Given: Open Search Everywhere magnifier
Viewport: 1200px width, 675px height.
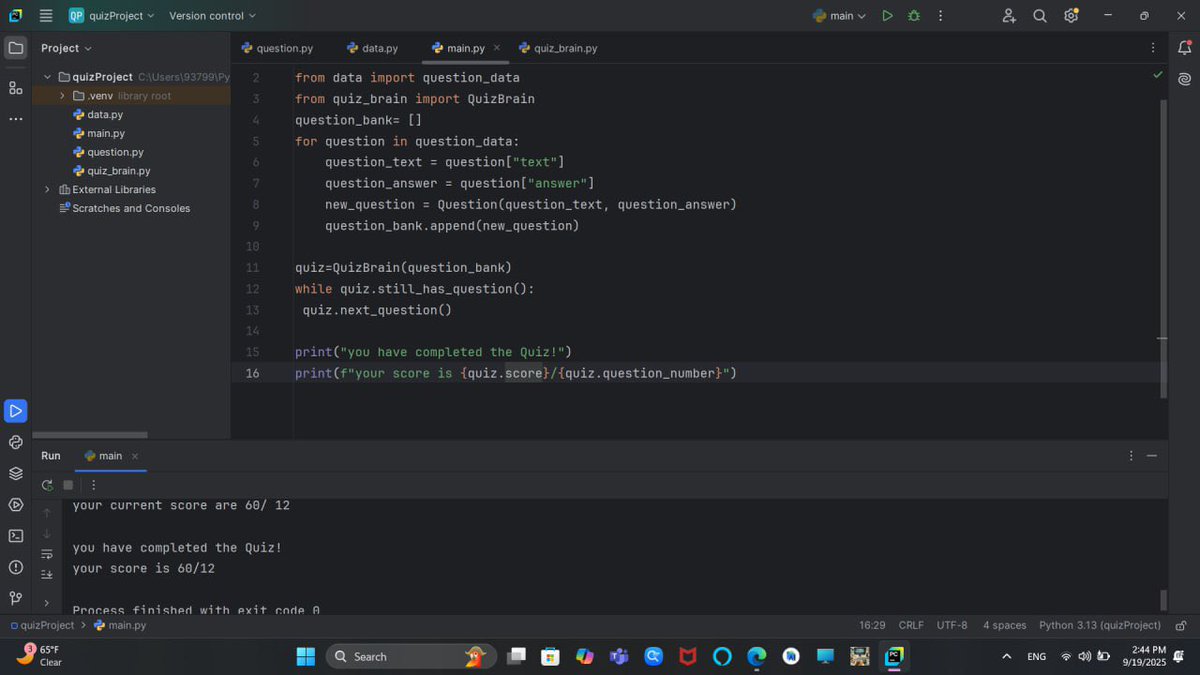Looking at the screenshot, I should click(x=1040, y=16).
